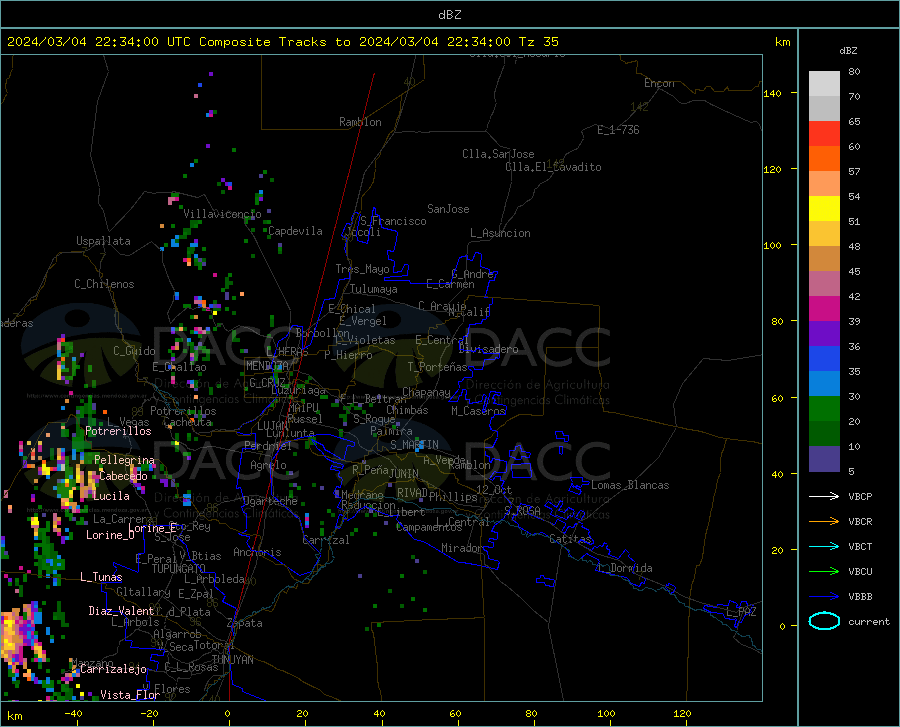Click the Tres_Mayo map label
The width and height of the screenshot is (900, 727).
(x=362, y=269)
